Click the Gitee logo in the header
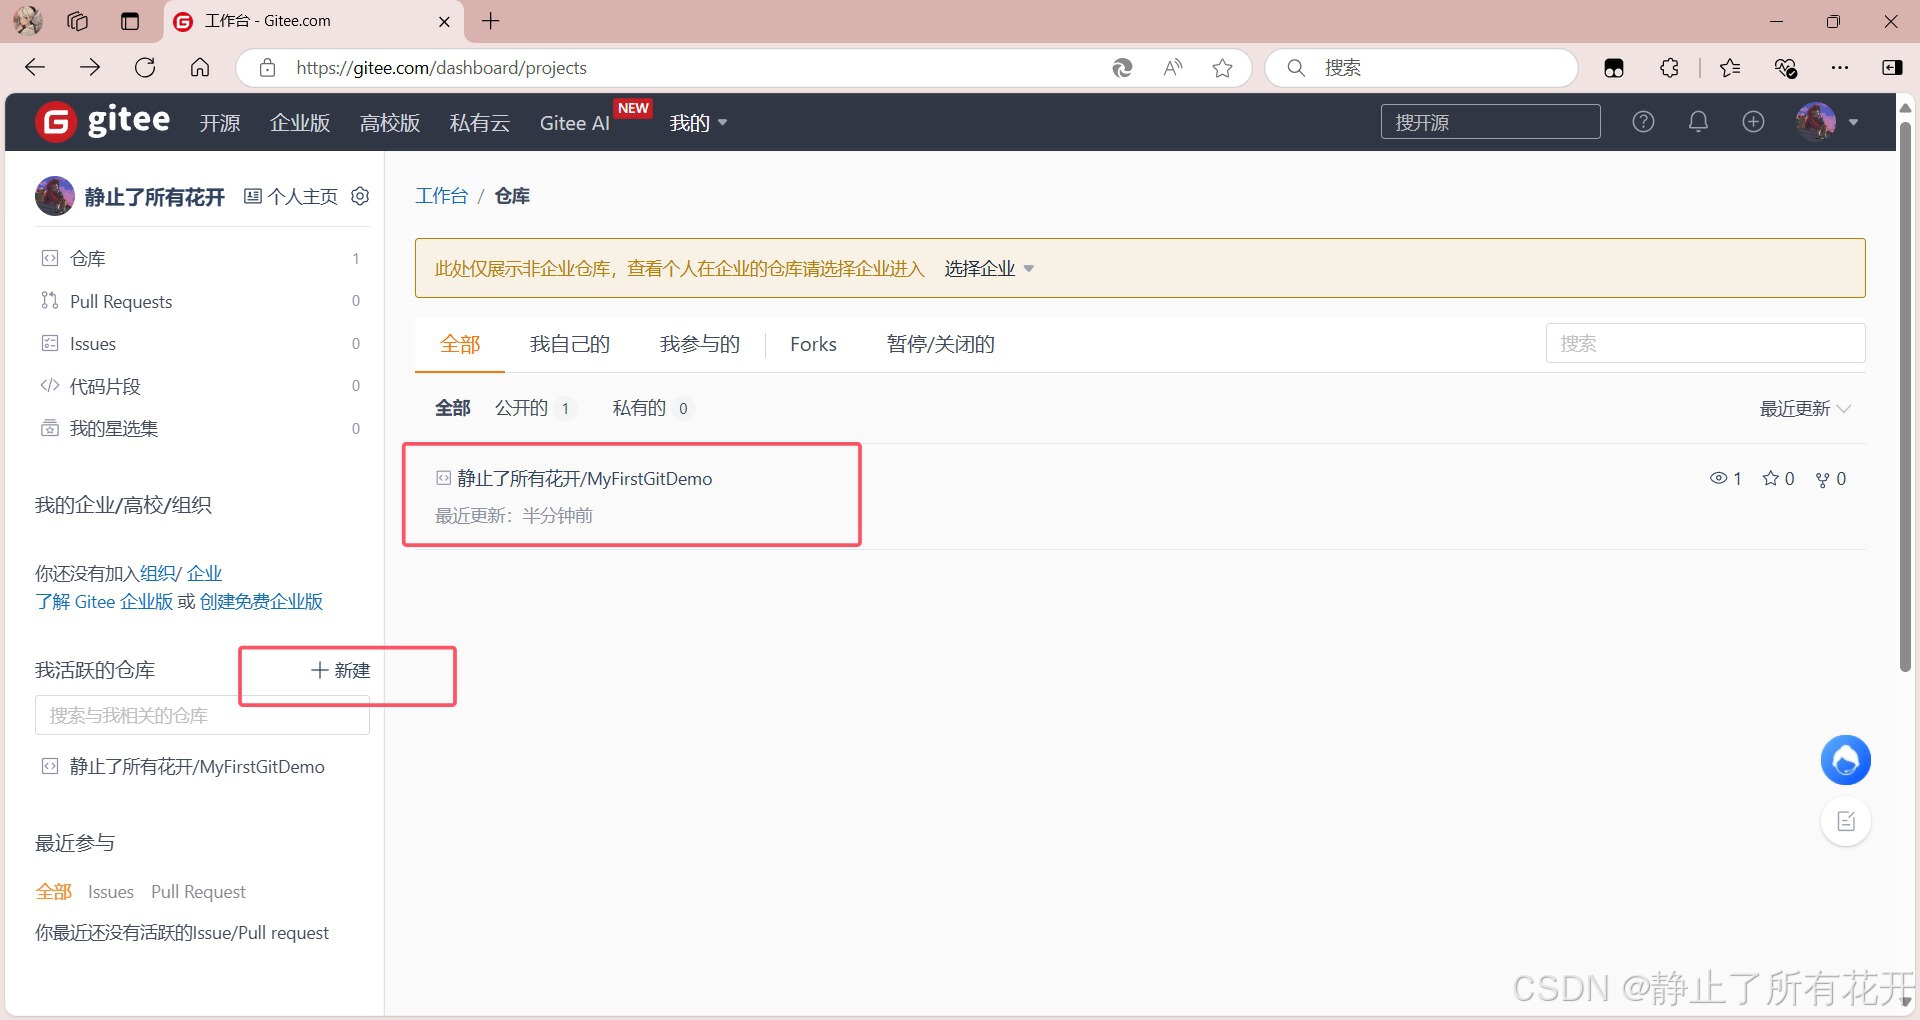 (x=103, y=122)
